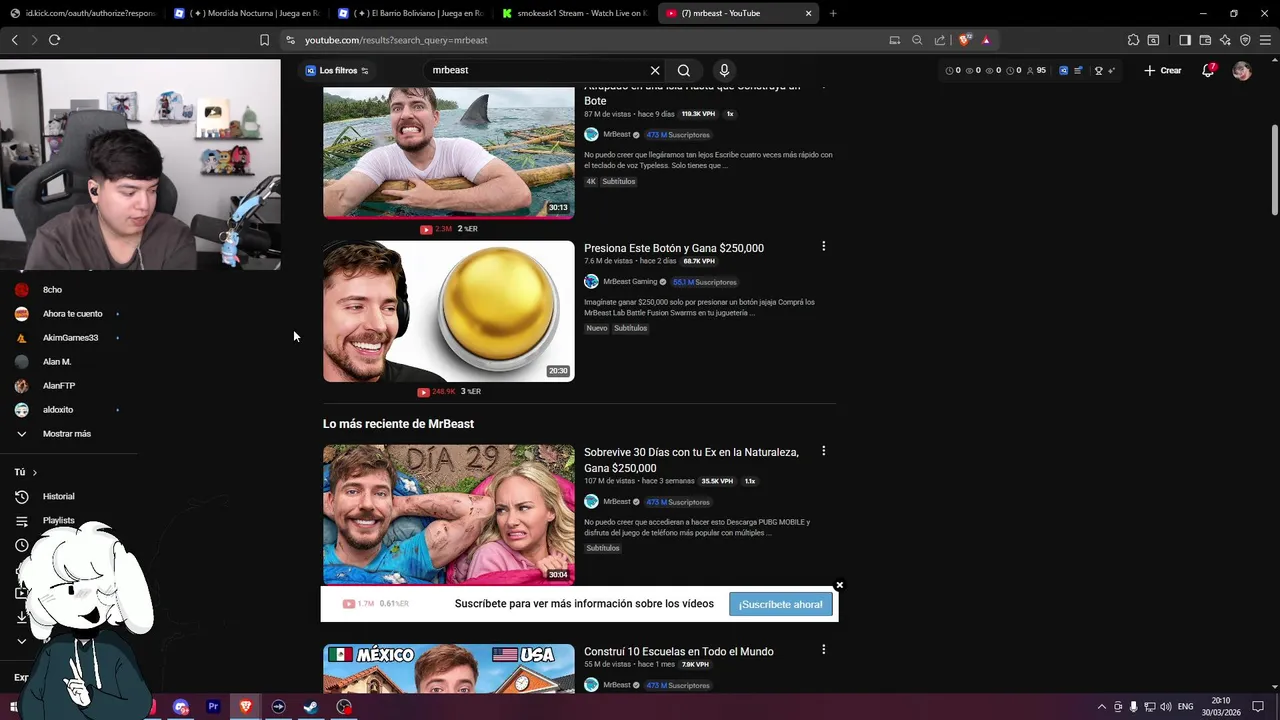Click the Subtítulos tag under Presiona Este Botón

click(630, 328)
